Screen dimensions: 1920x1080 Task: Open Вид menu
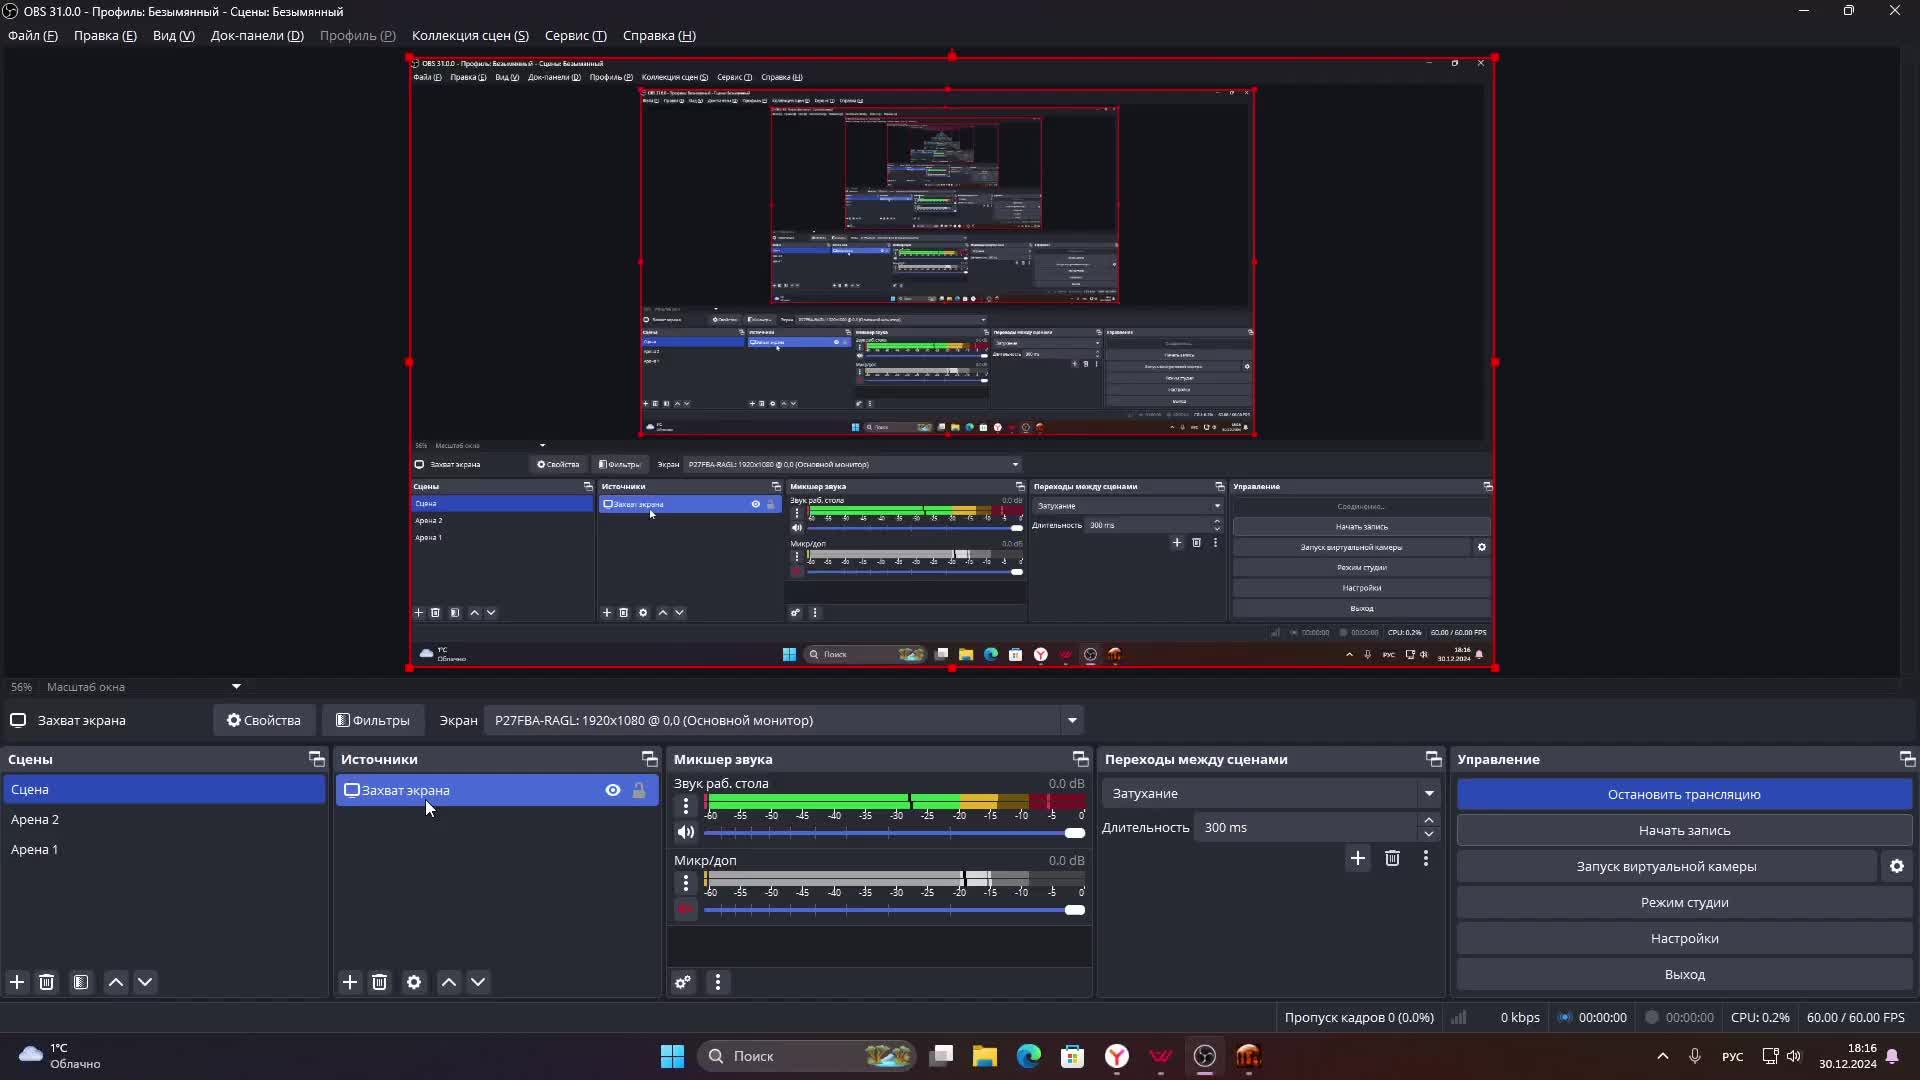(x=174, y=35)
